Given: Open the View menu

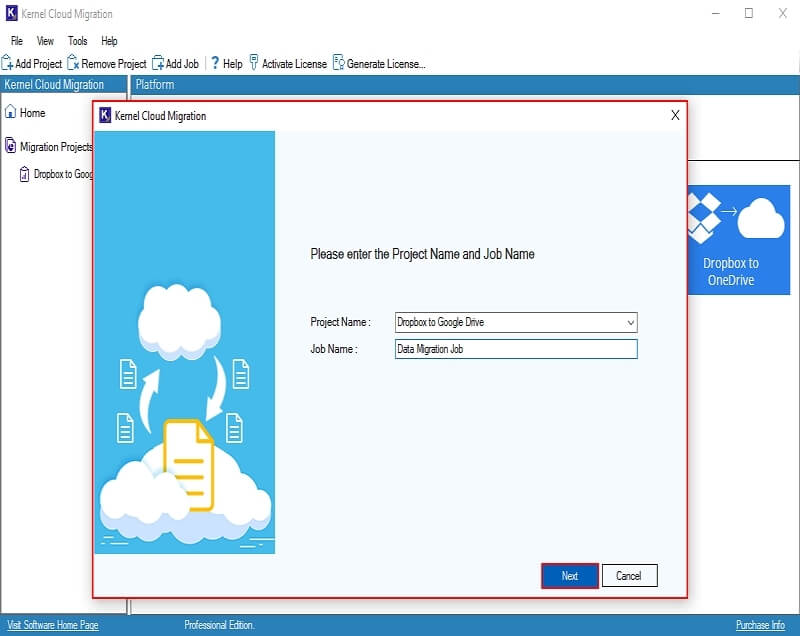Looking at the screenshot, I should [x=45, y=41].
